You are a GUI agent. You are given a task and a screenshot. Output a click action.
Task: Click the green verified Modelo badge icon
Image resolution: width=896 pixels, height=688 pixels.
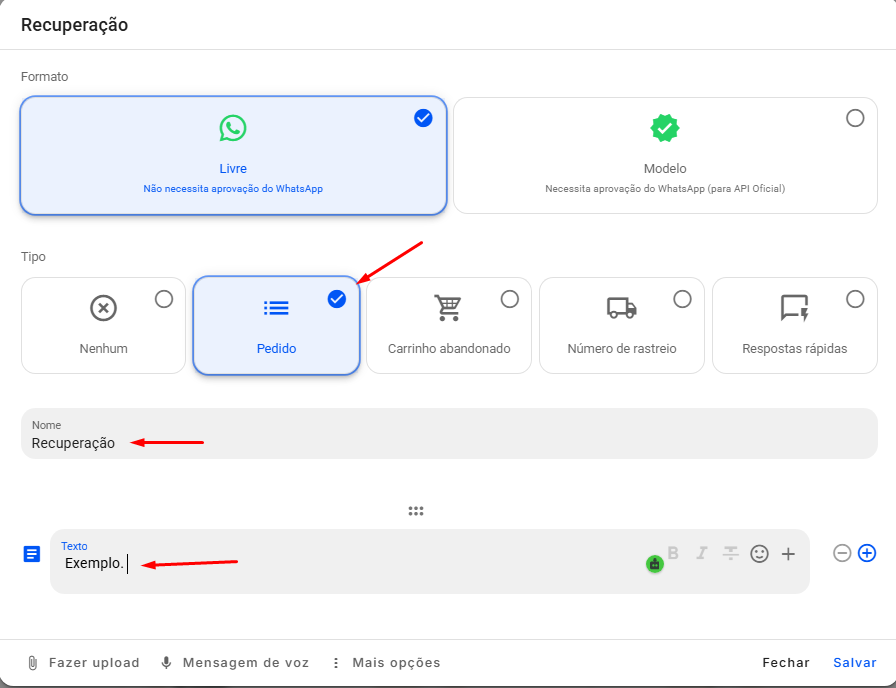(x=665, y=128)
